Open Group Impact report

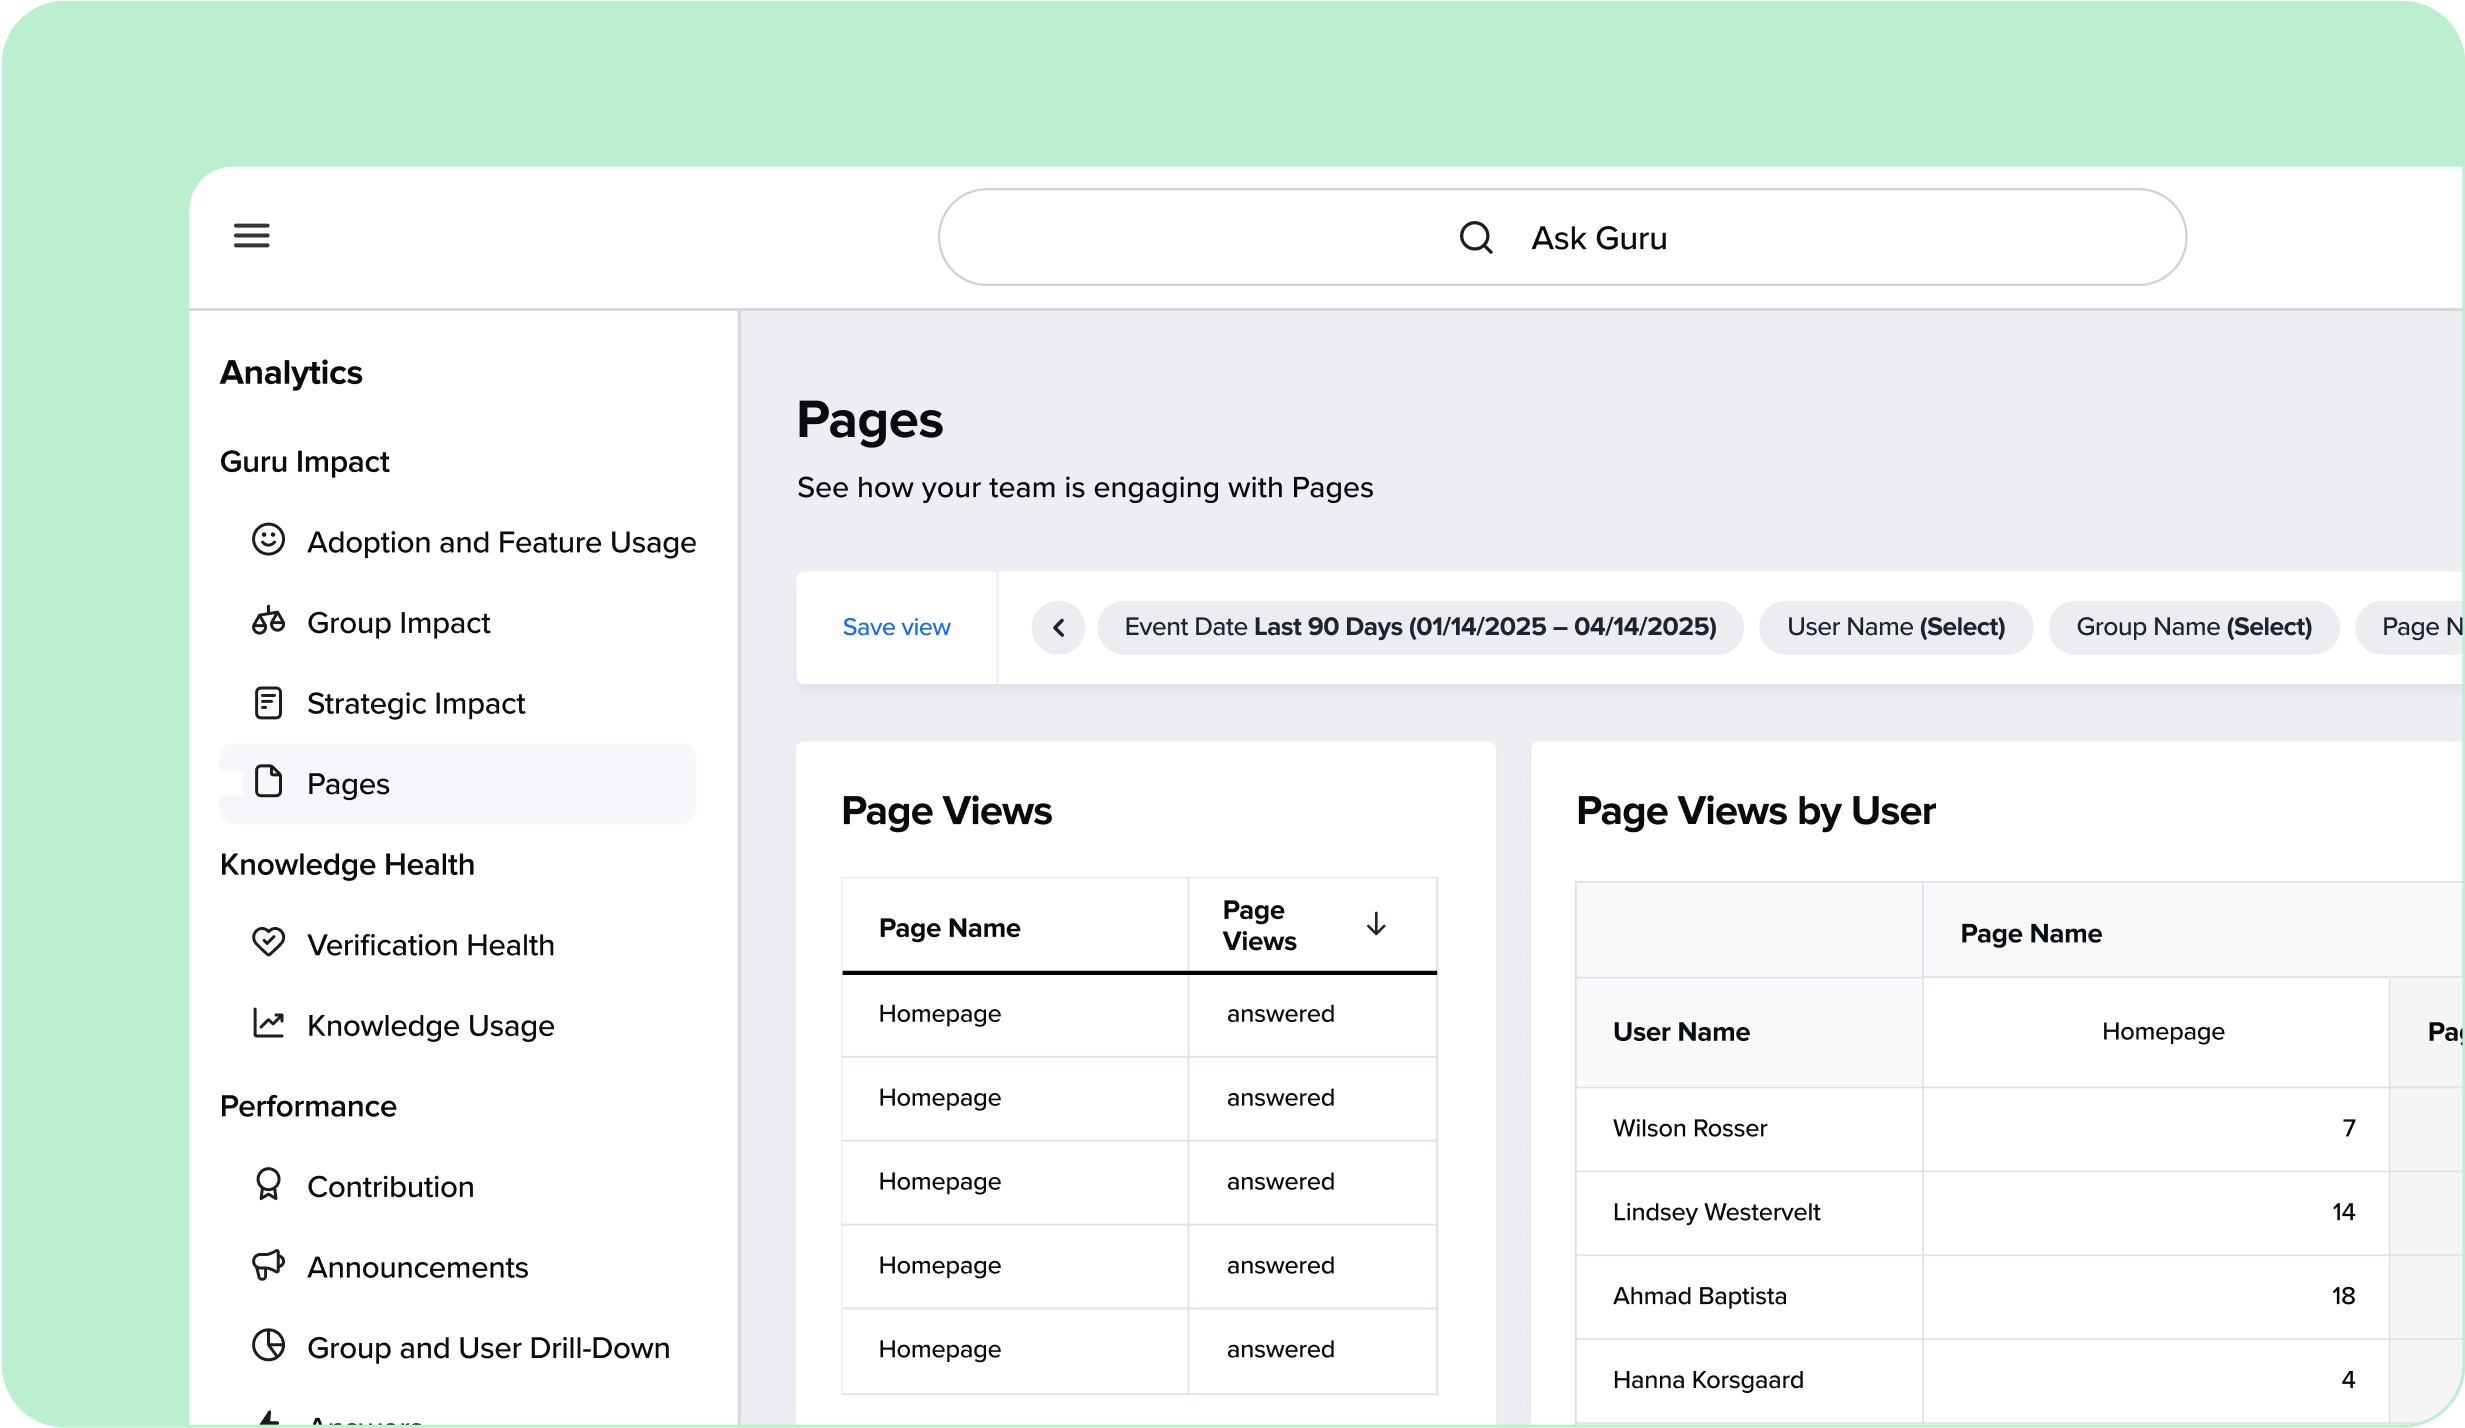[x=398, y=623]
